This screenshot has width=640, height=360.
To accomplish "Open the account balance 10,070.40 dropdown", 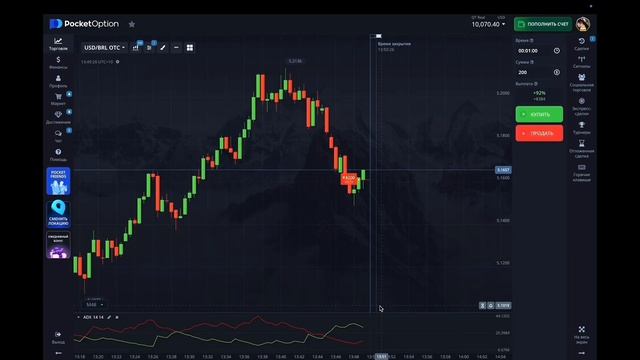I will 488,24.
